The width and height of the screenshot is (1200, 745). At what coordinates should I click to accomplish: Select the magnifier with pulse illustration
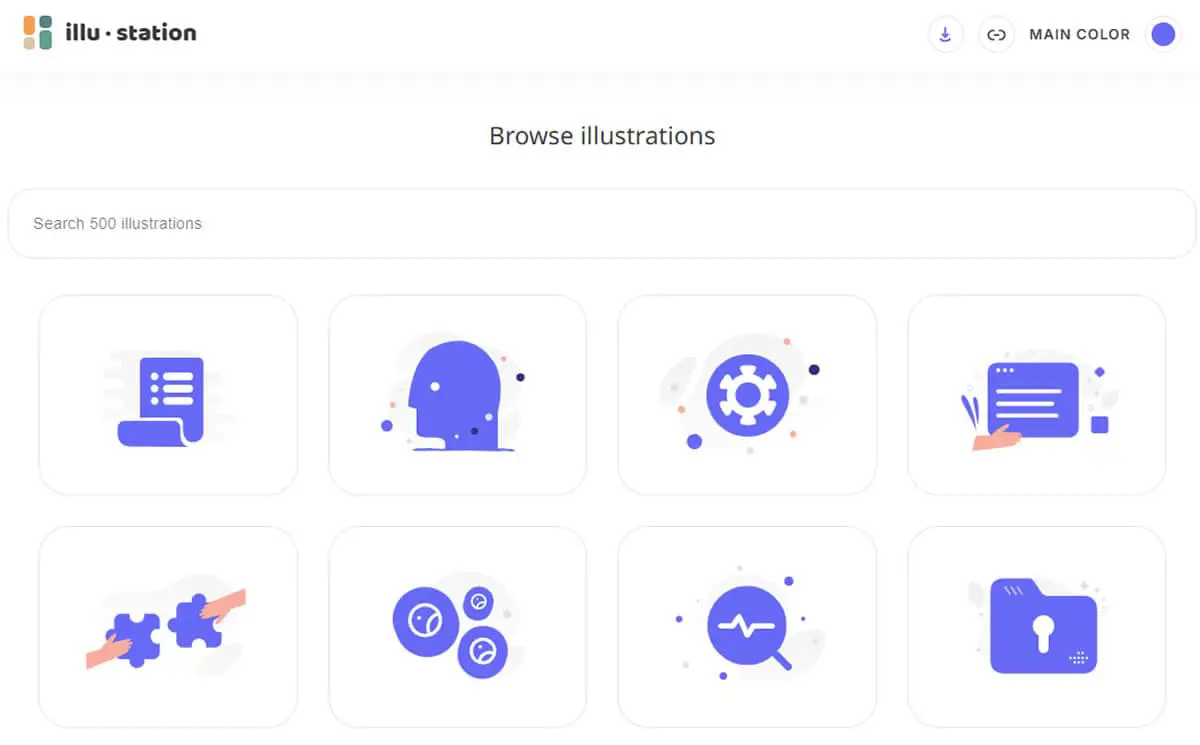tap(747, 626)
